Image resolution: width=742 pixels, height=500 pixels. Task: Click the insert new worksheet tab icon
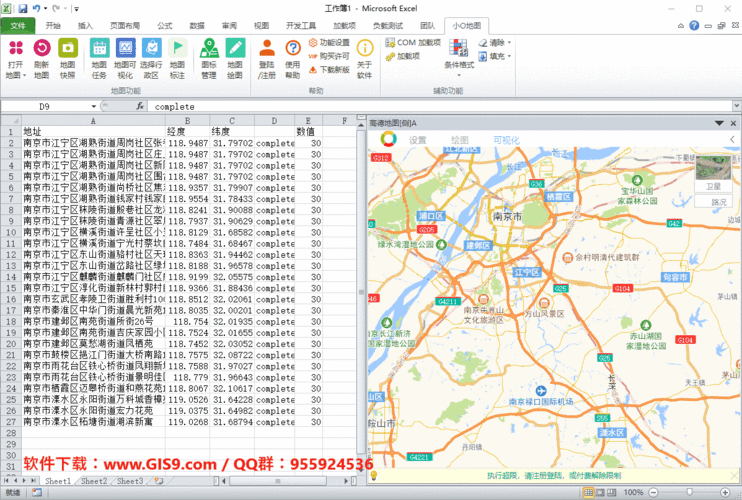[x=159, y=481]
